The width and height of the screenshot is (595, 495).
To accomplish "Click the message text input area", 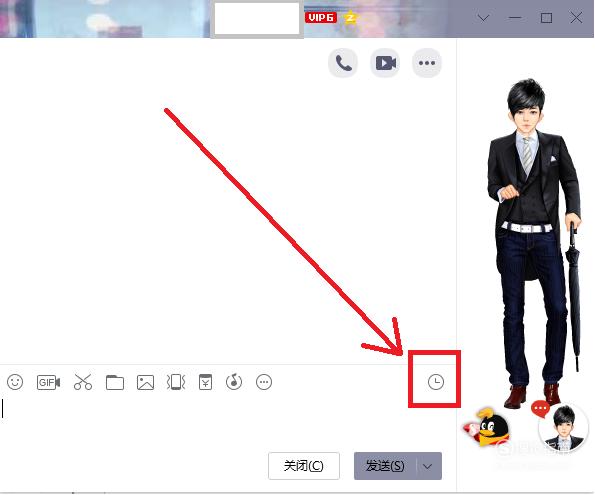I will pos(228,421).
